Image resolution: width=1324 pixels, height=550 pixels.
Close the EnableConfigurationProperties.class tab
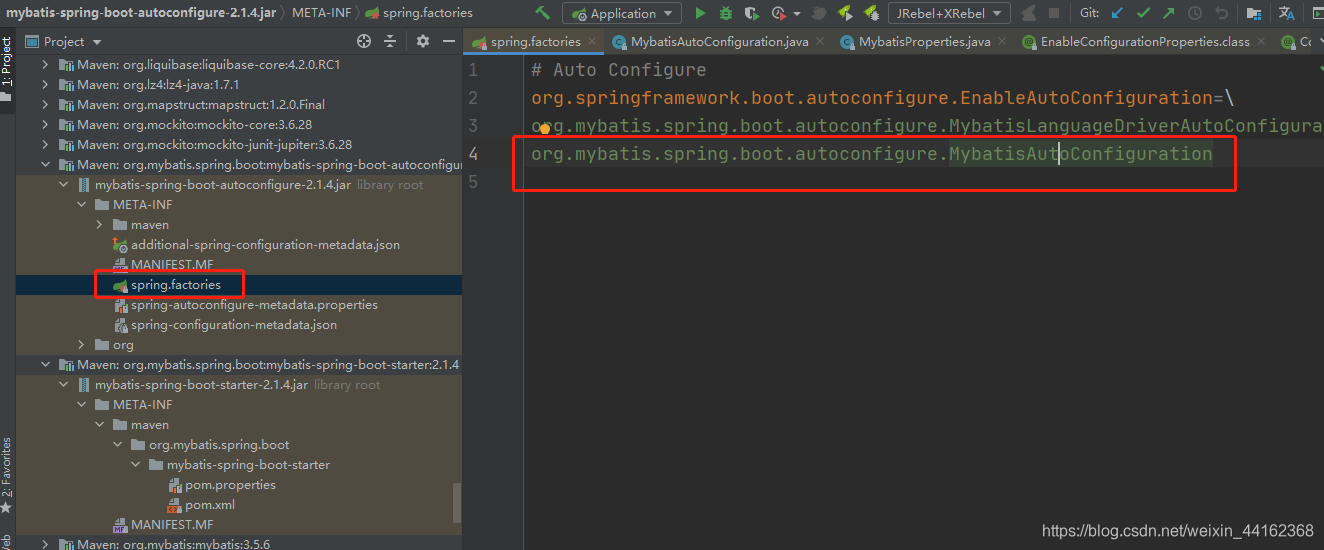pyautogui.click(x=1261, y=42)
